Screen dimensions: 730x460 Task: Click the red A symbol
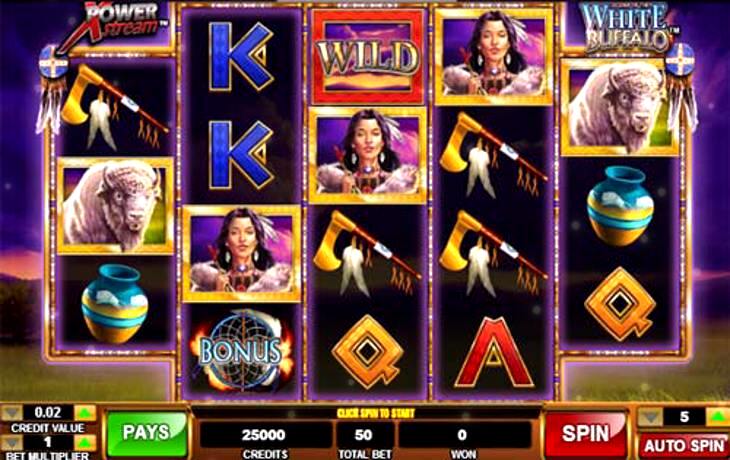coord(493,352)
